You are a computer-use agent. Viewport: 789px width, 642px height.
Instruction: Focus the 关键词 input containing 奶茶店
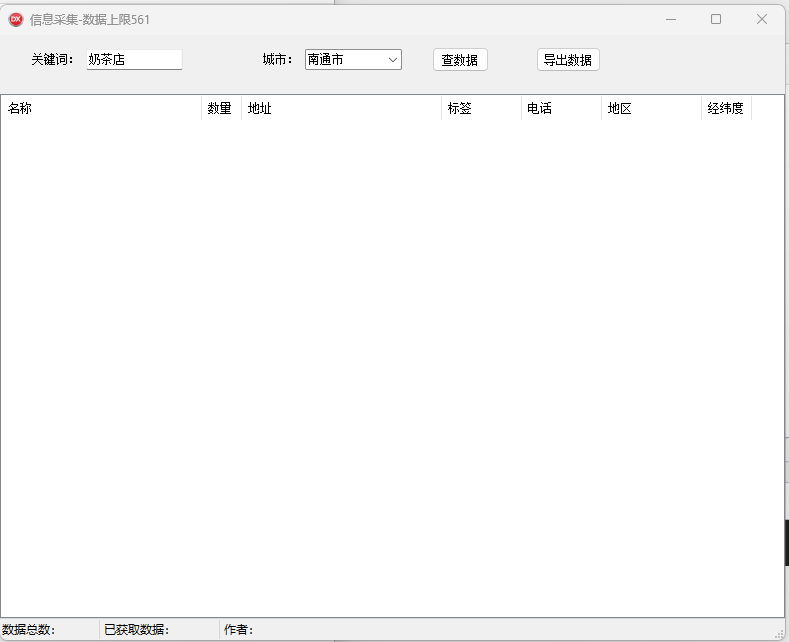click(x=134, y=60)
